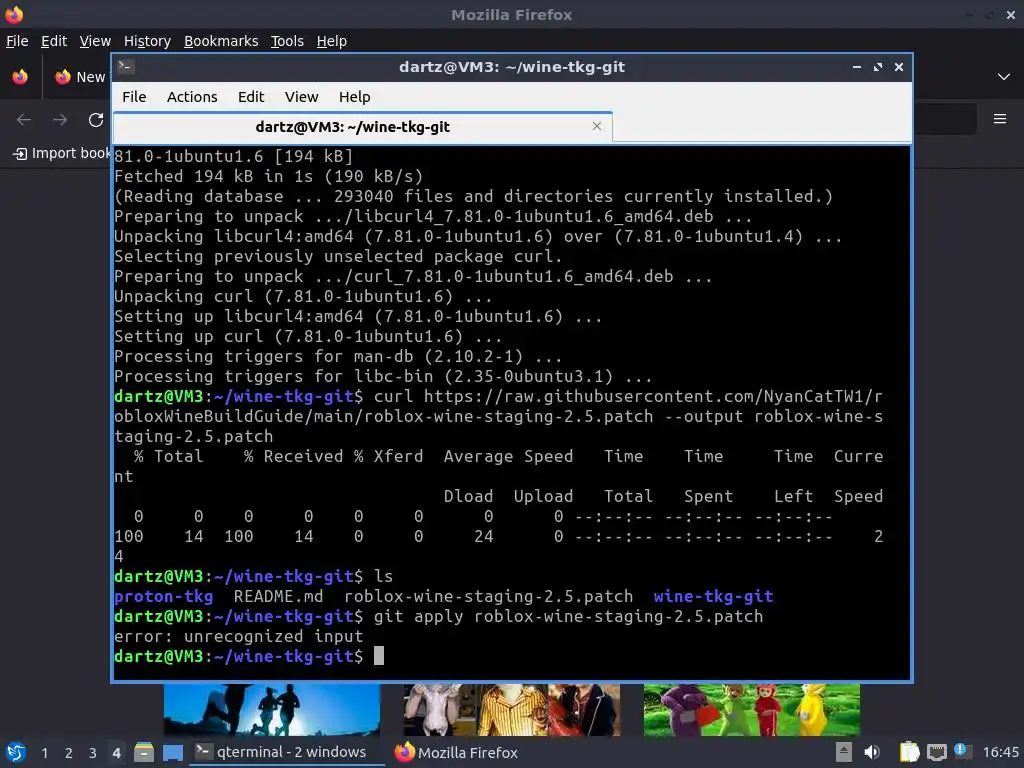Screen dimensions: 1024x768
Task: Minimize the qterminal window
Action: pyautogui.click(x=857, y=67)
